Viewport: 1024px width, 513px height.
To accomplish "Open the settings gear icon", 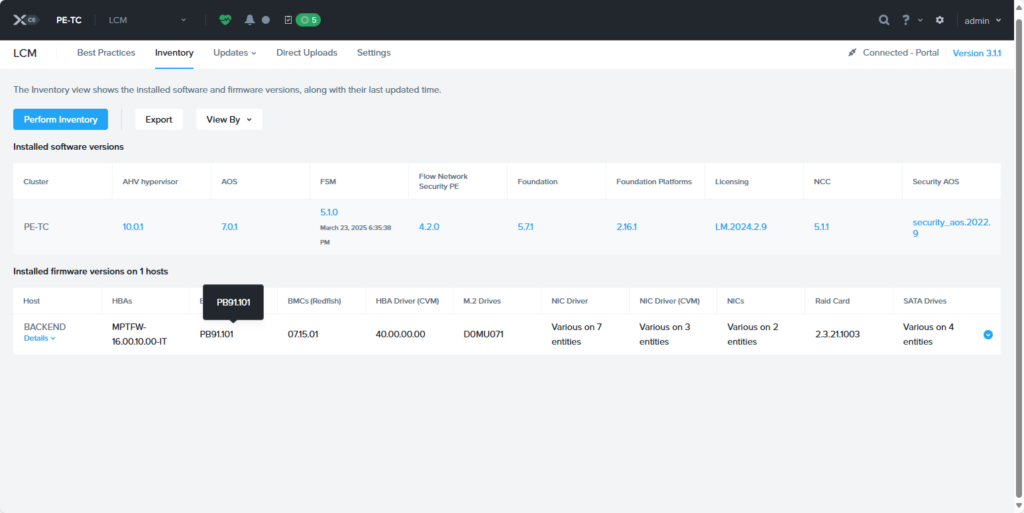I will tap(940, 20).
